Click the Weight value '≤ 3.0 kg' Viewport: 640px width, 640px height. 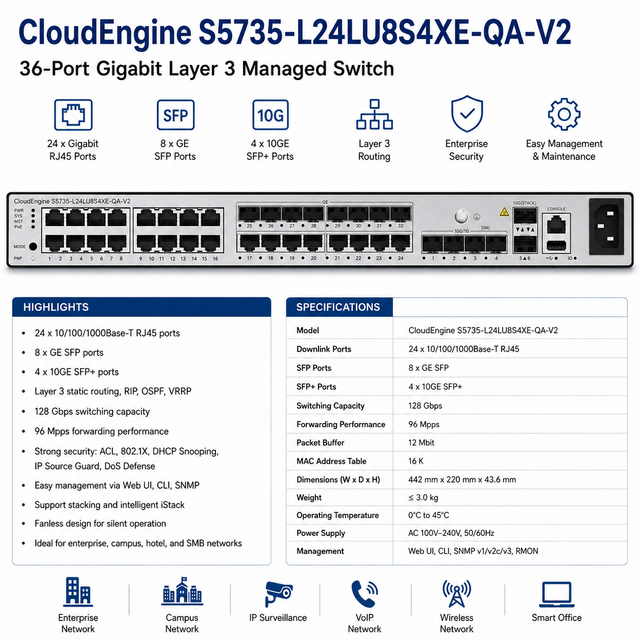tap(423, 498)
